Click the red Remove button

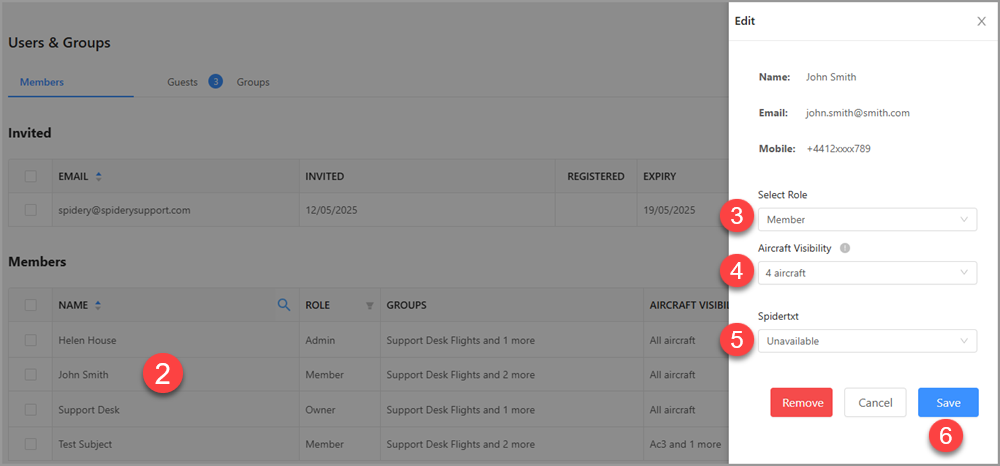coord(801,403)
